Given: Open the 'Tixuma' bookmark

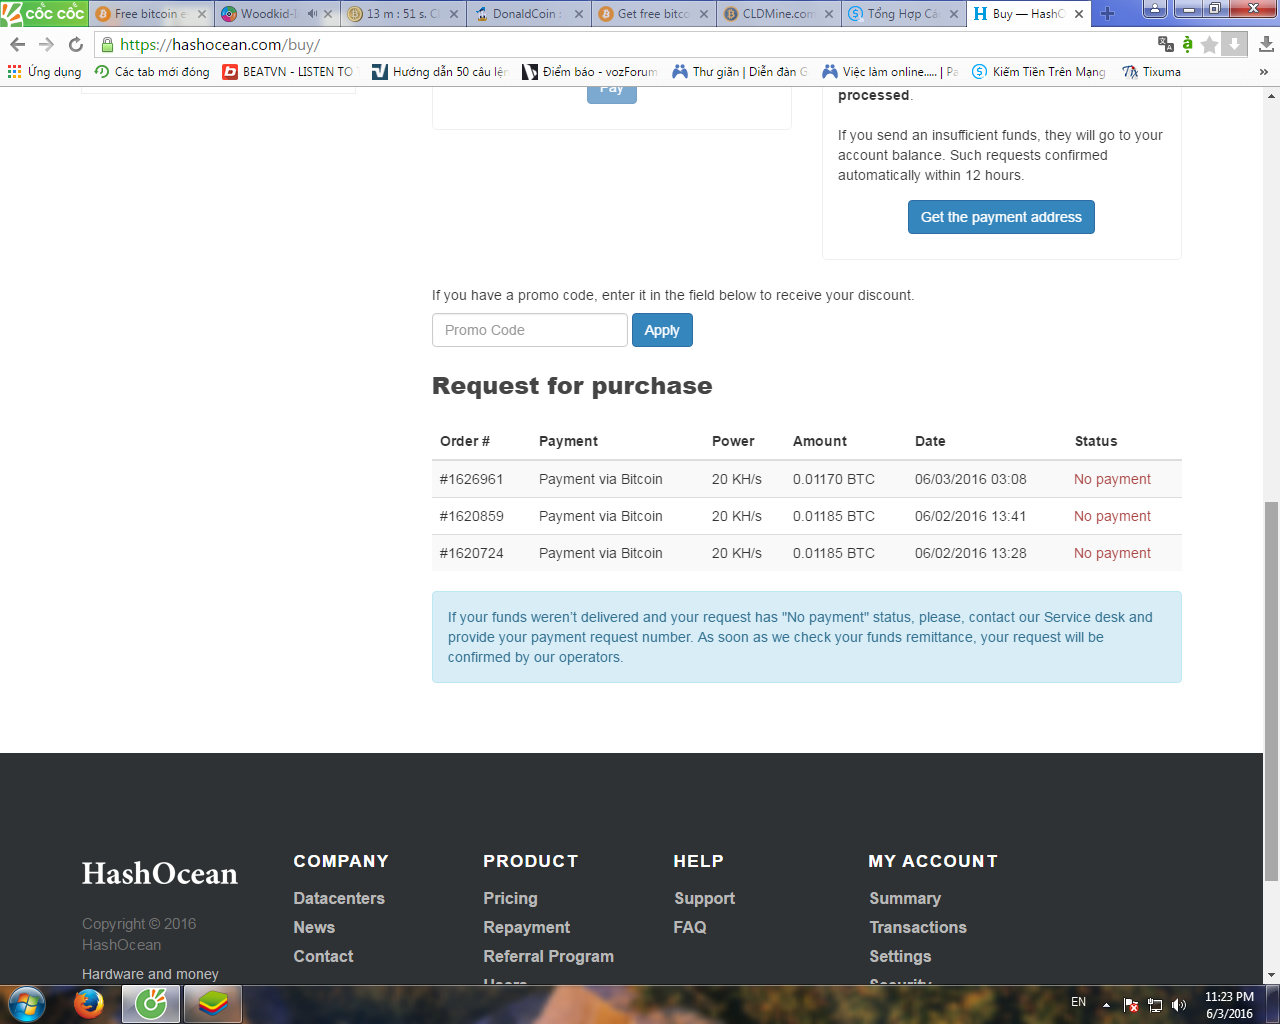Looking at the screenshot, I should pos(1151,72).
